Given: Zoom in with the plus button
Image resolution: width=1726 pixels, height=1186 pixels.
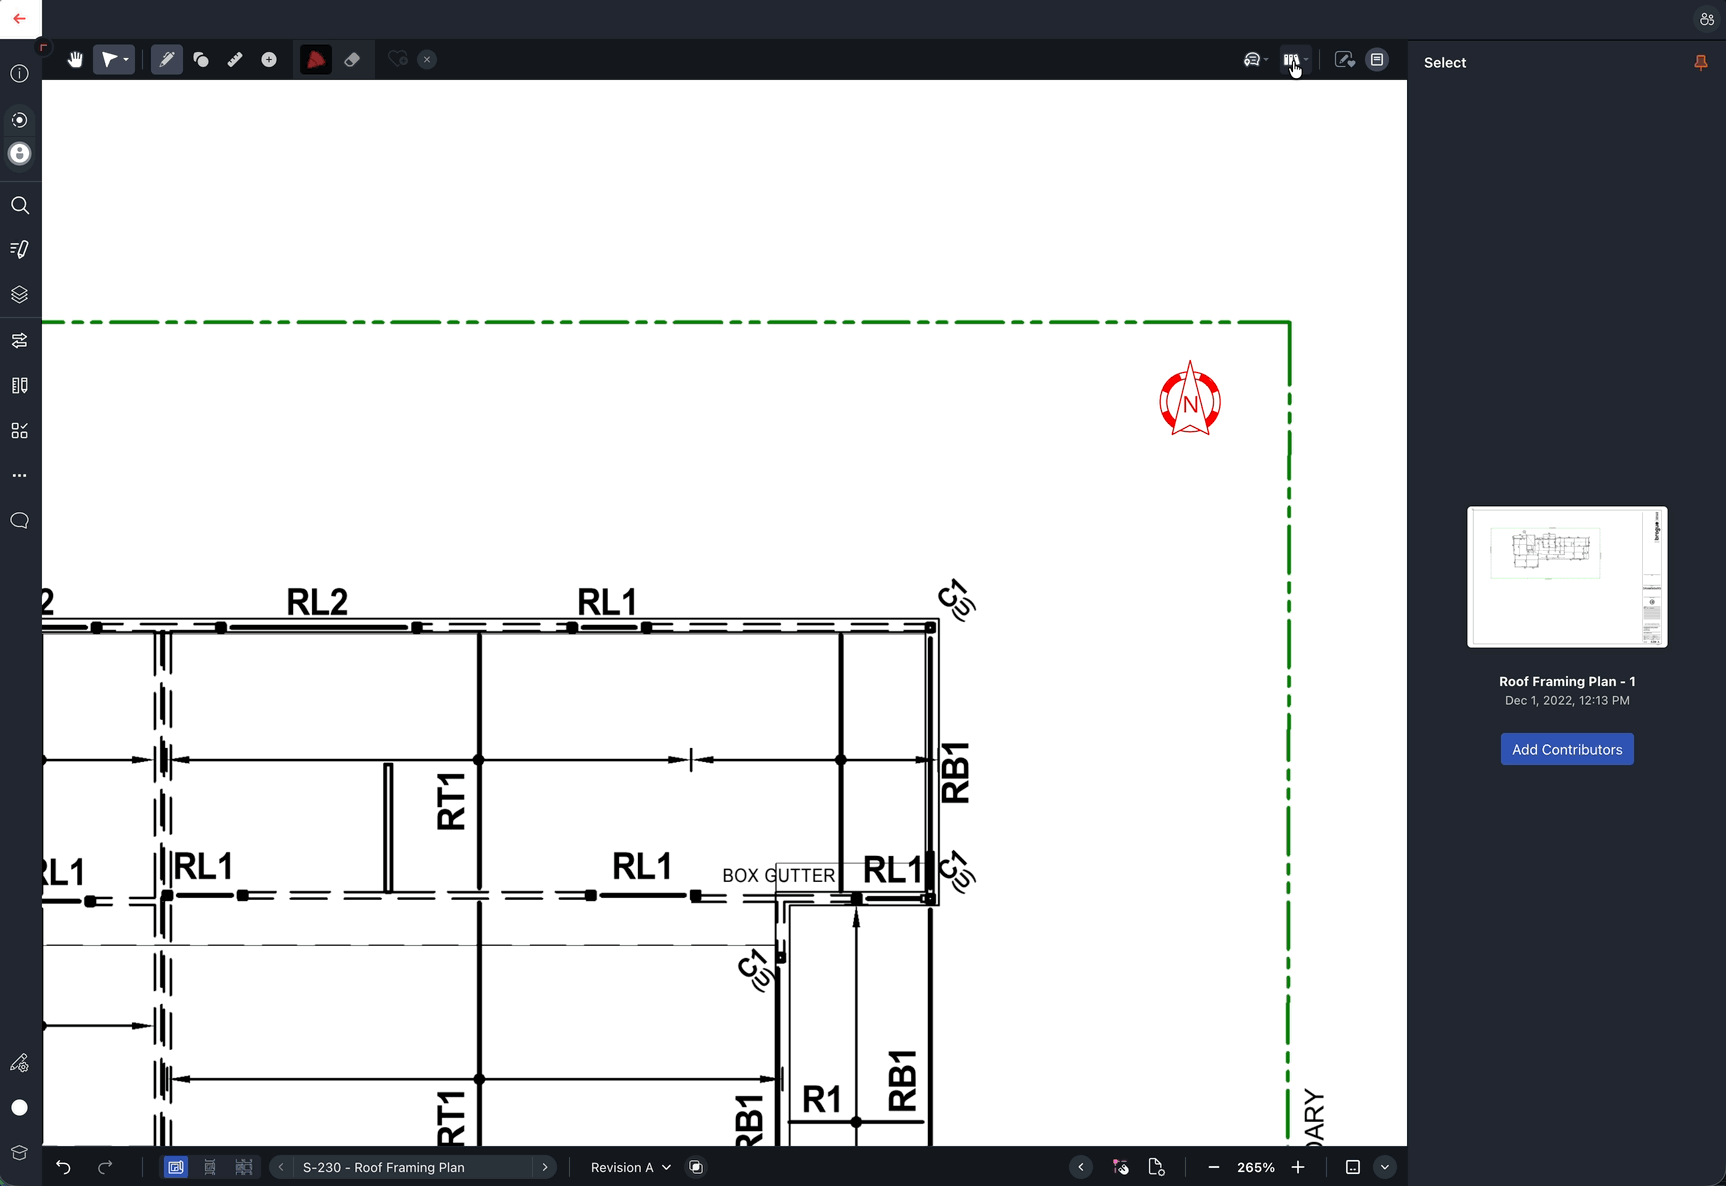Looking at the screenshot, I should pos(1298,1167).
